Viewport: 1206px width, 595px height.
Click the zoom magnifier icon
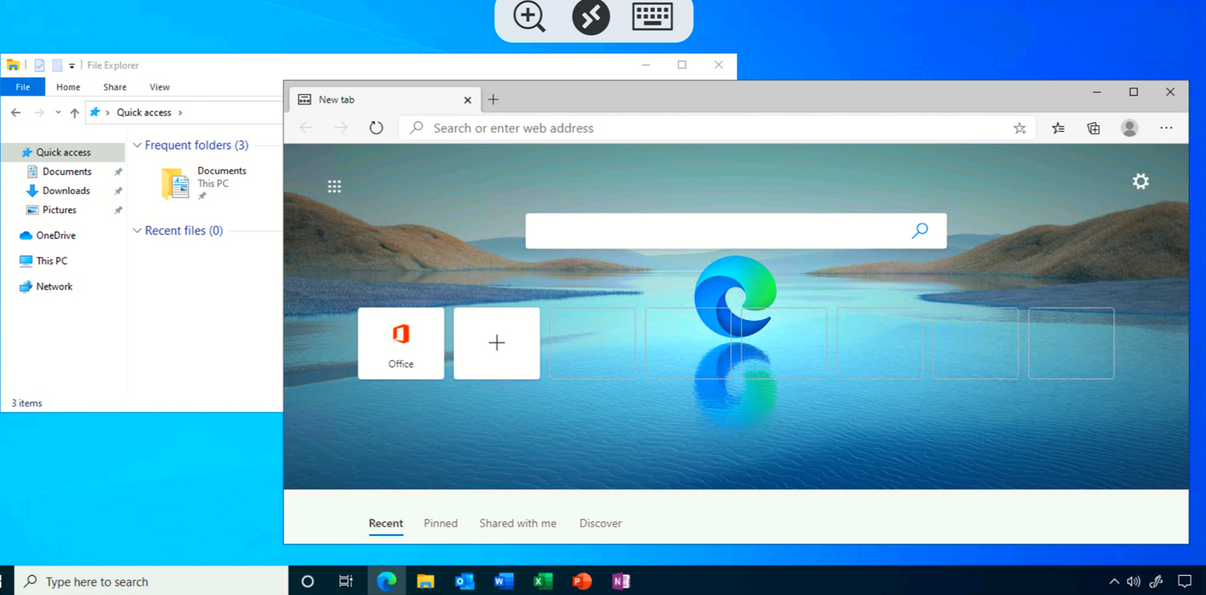(529, 17)
